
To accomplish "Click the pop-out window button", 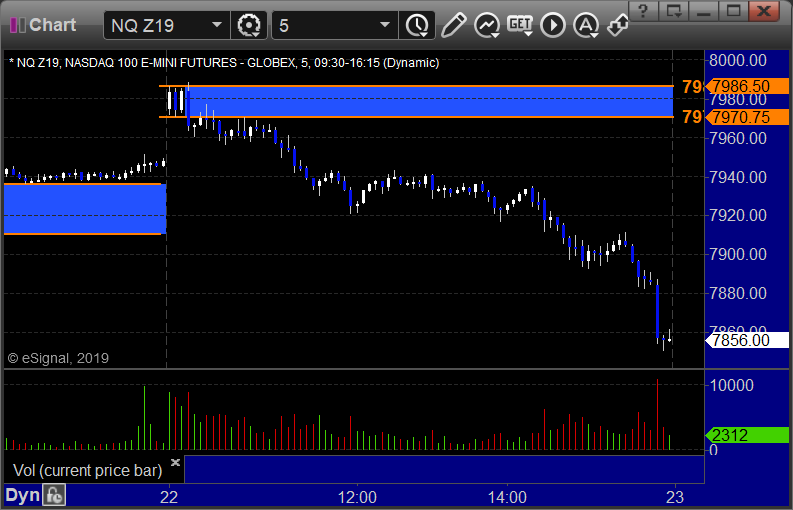I will point(674,10).
